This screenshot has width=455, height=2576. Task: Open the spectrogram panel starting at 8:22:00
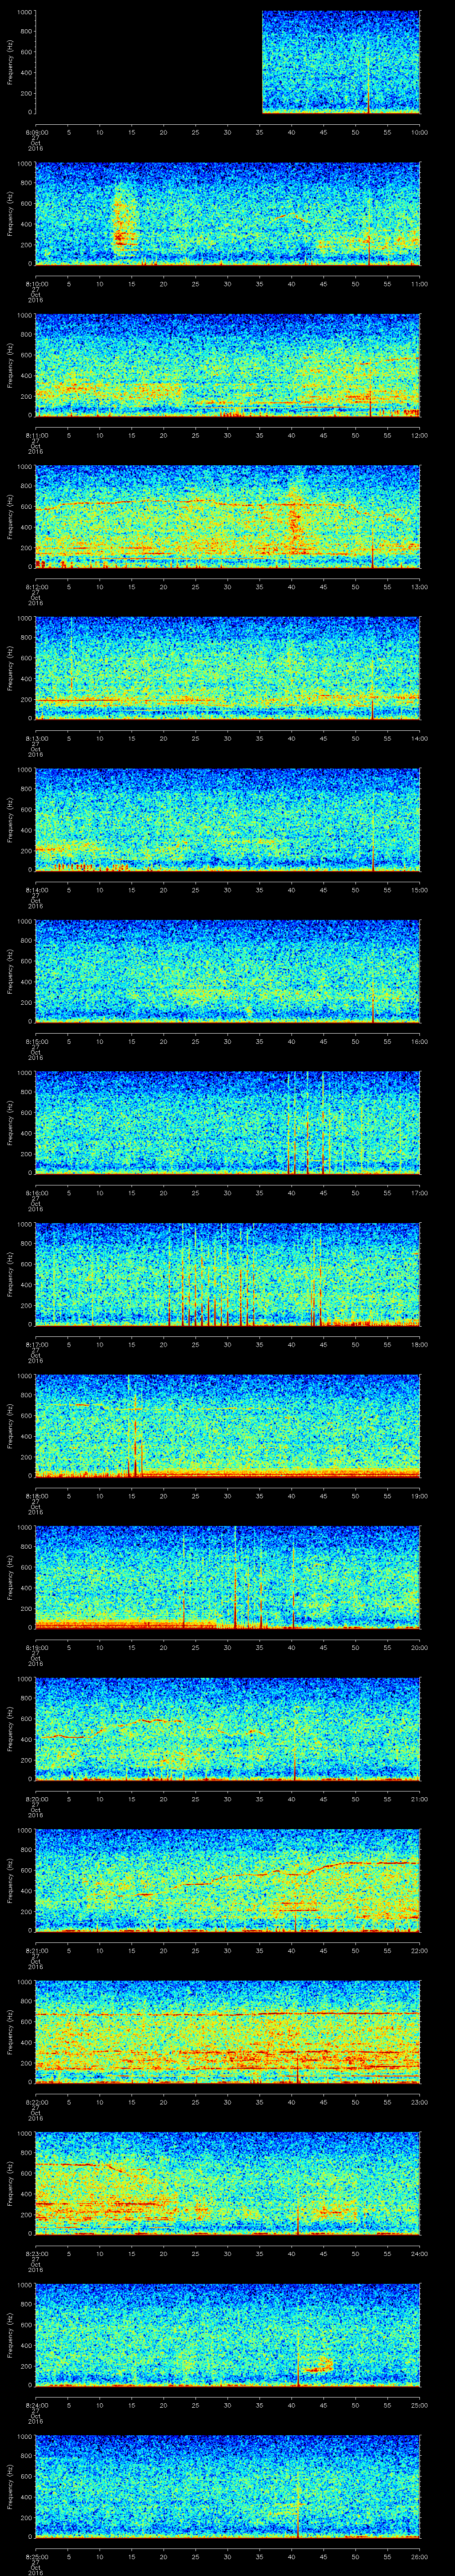coord(227,2032)
